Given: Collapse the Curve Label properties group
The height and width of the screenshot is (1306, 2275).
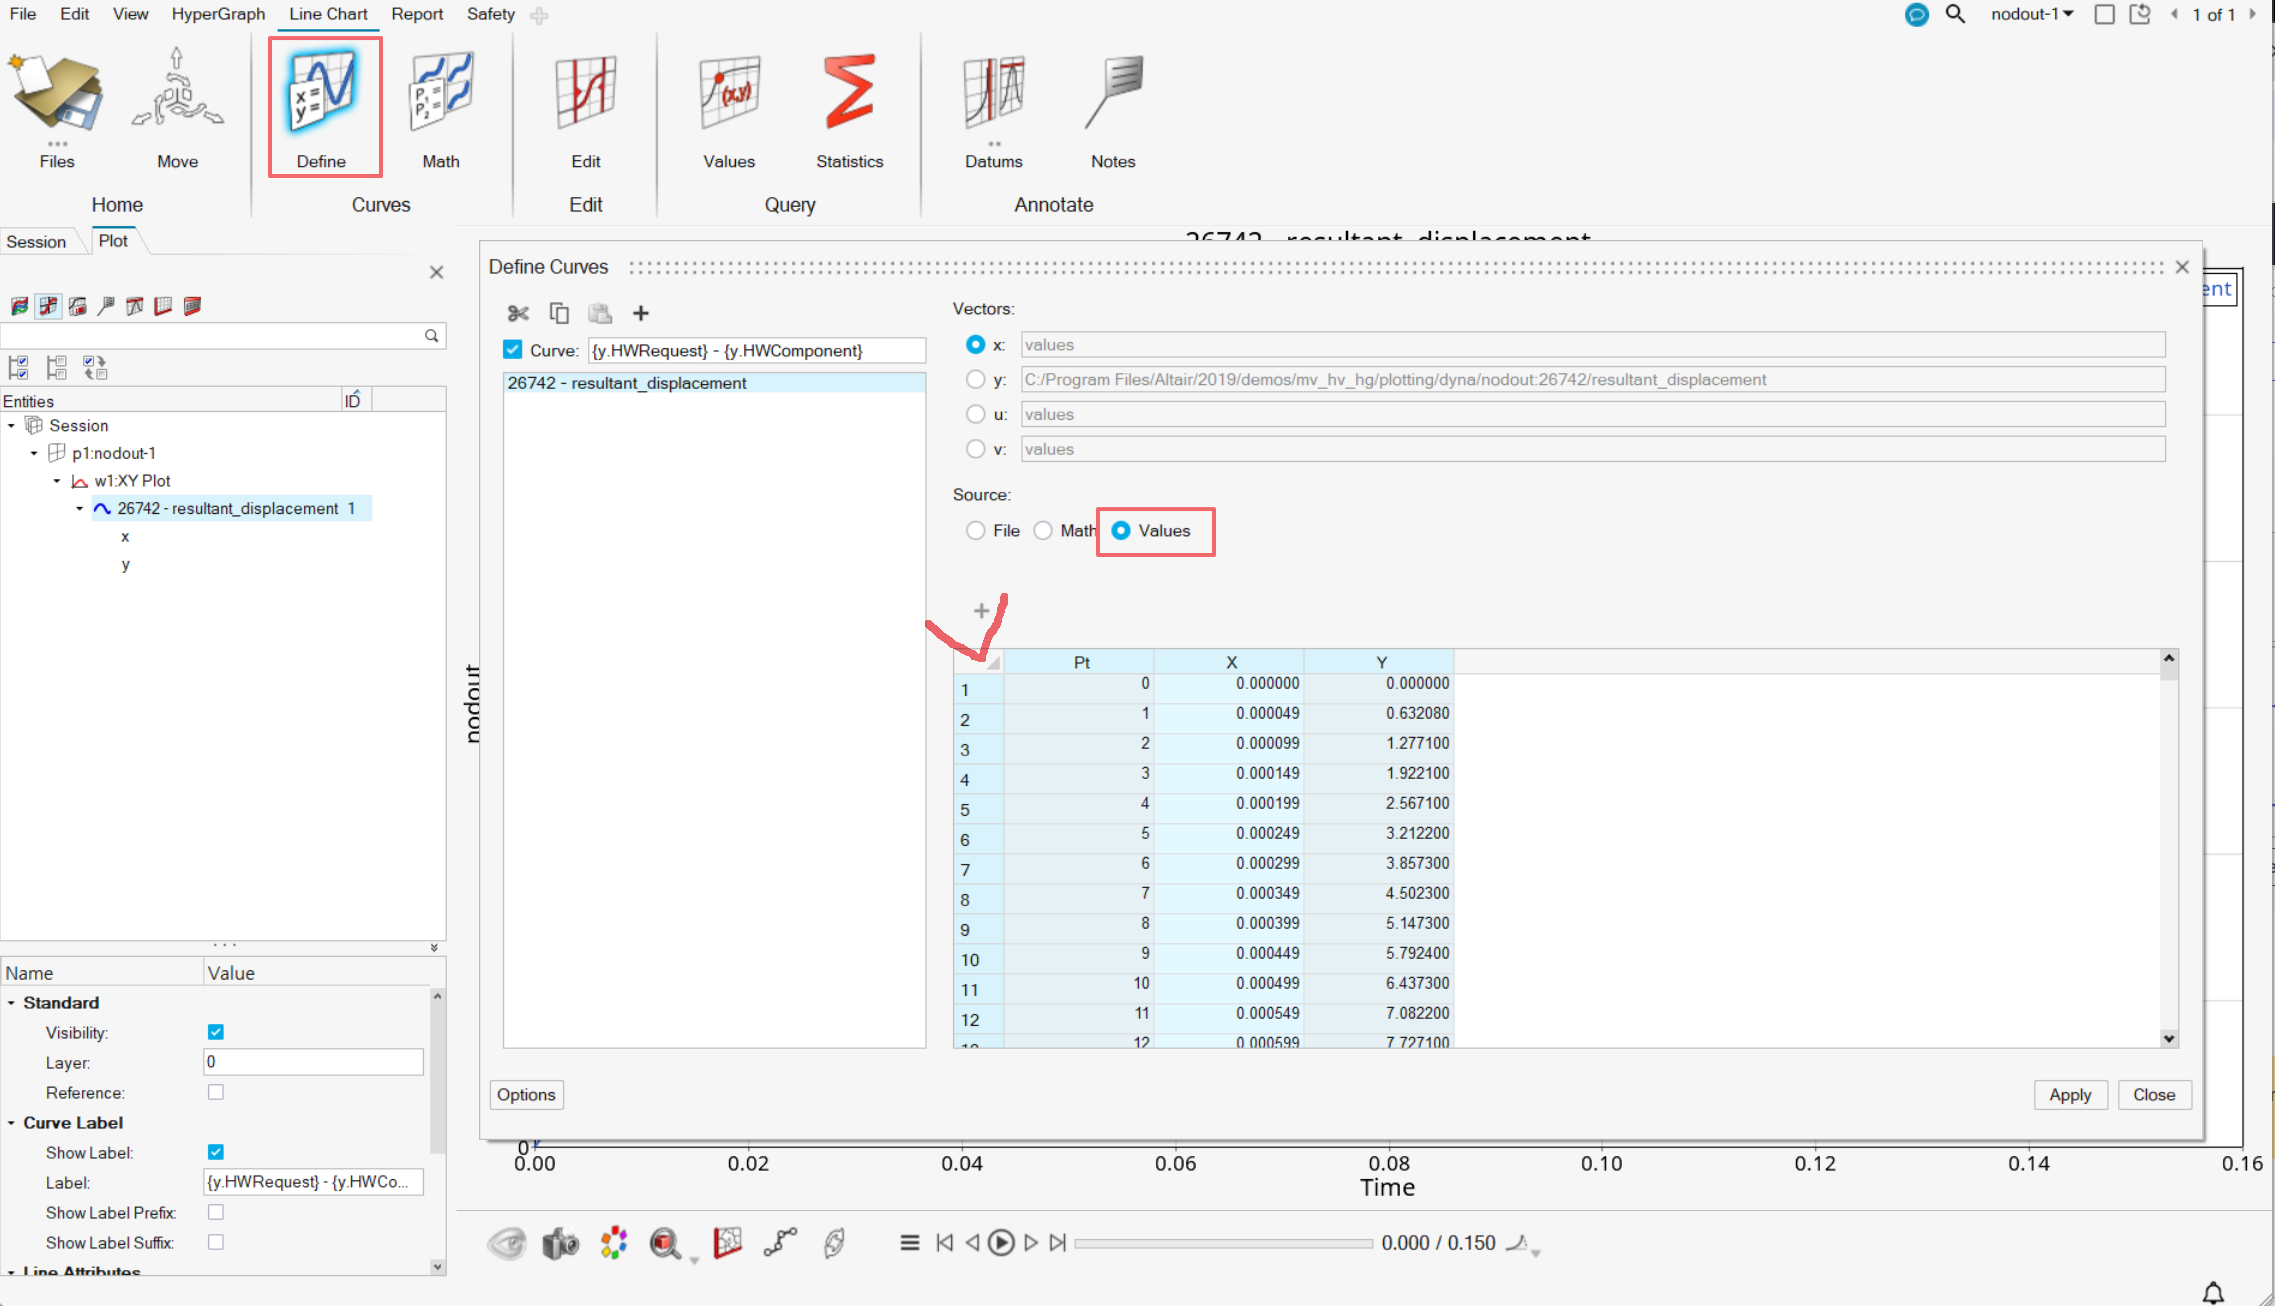Looking at the screenshot, I should point(12,1123).
